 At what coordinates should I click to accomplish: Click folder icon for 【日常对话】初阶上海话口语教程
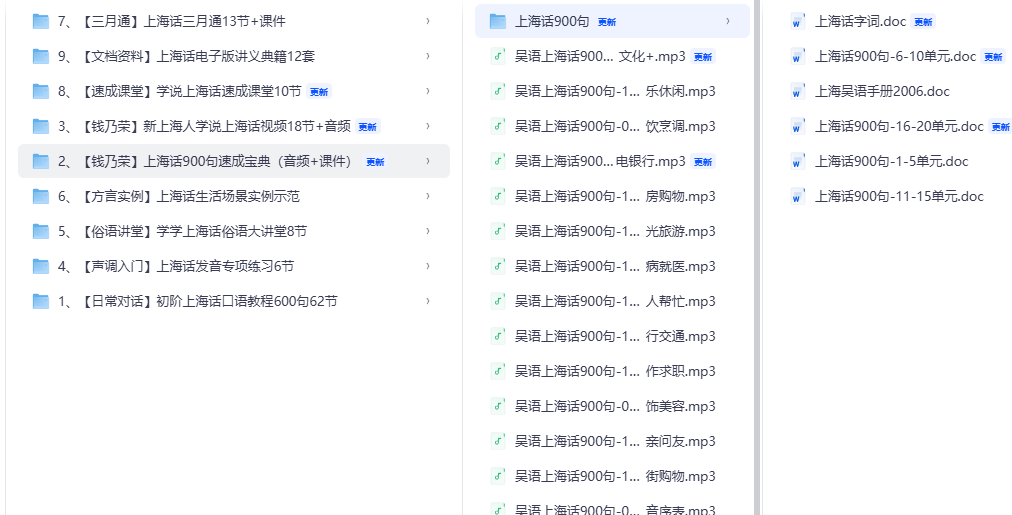point(41,301)
